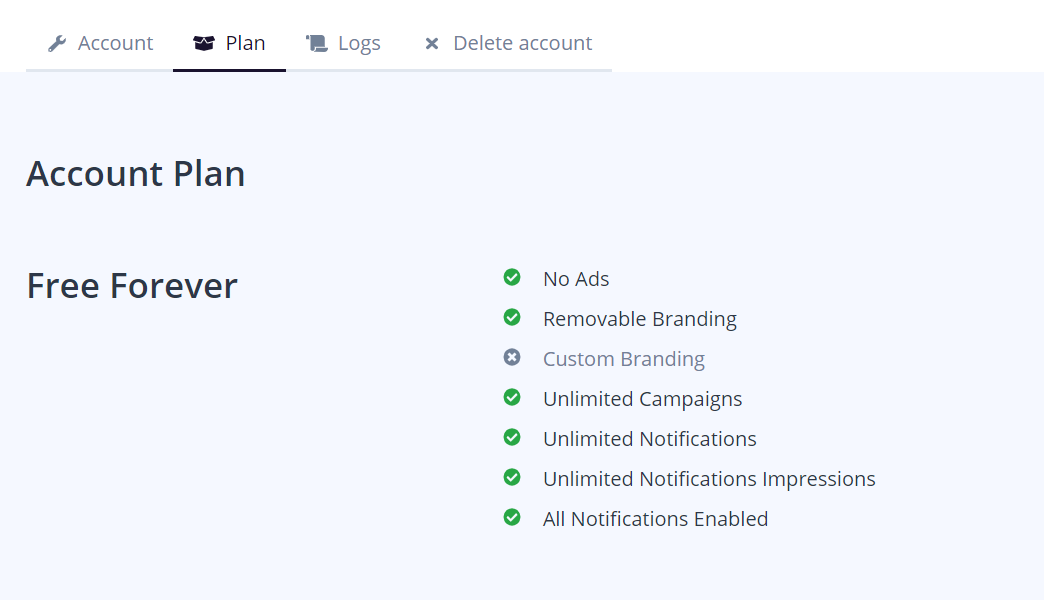Click the All Notifications Enabled text

pyautogui.click(x=655, y=519)
